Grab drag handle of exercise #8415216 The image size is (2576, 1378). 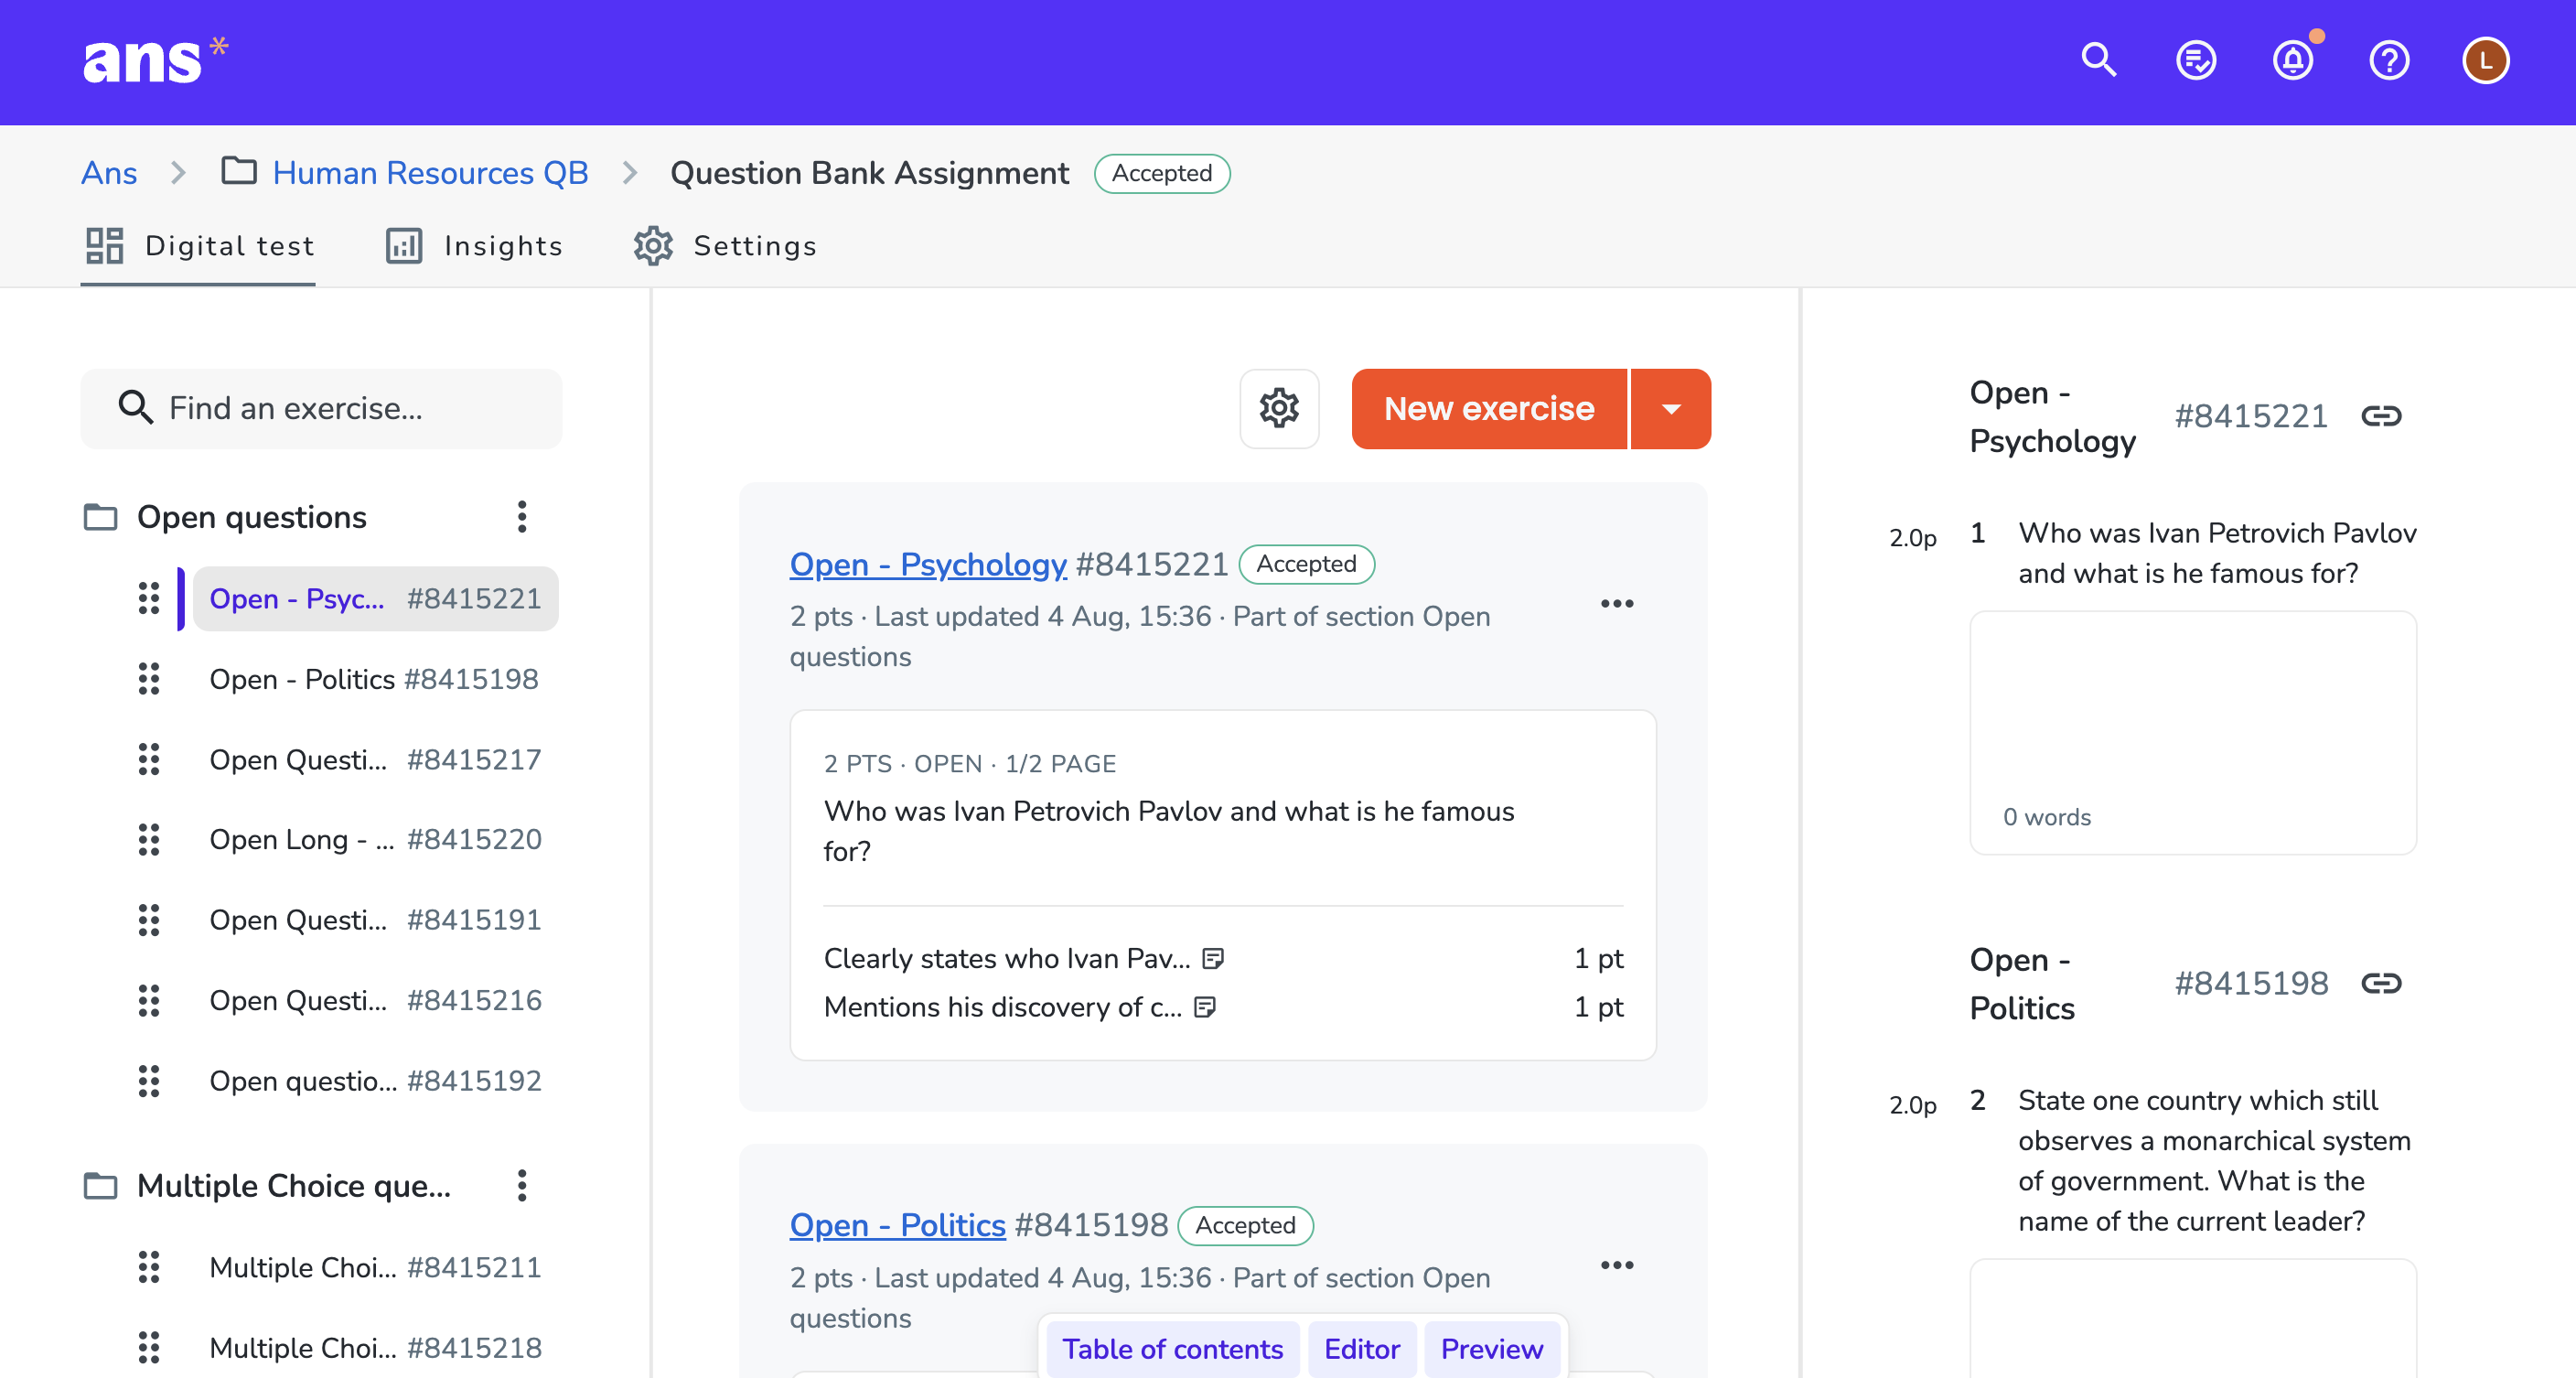pos(149,1000)
